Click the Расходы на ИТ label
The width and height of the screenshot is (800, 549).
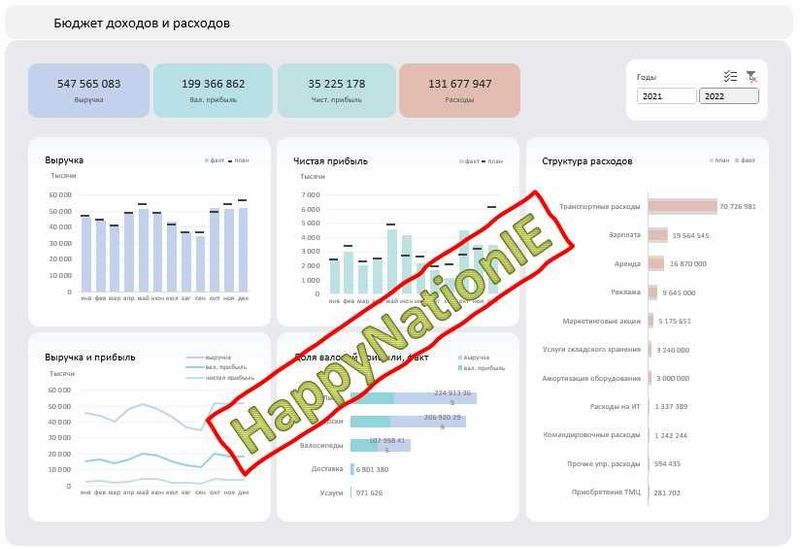(x=615, y=407)
